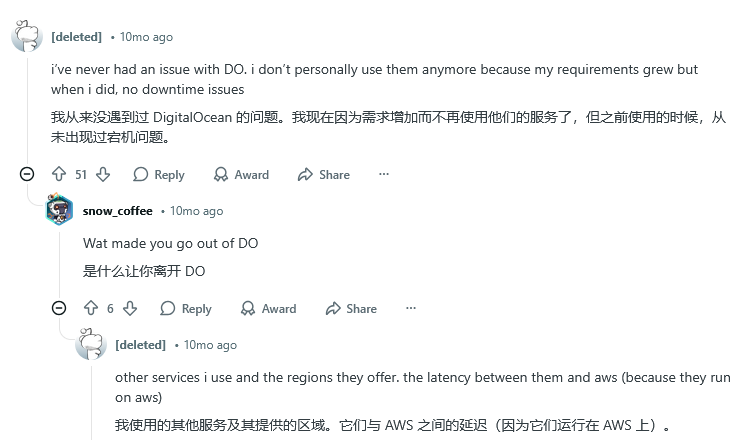
Task: Open more options for first comment
Action: click(x=383, y=174)
